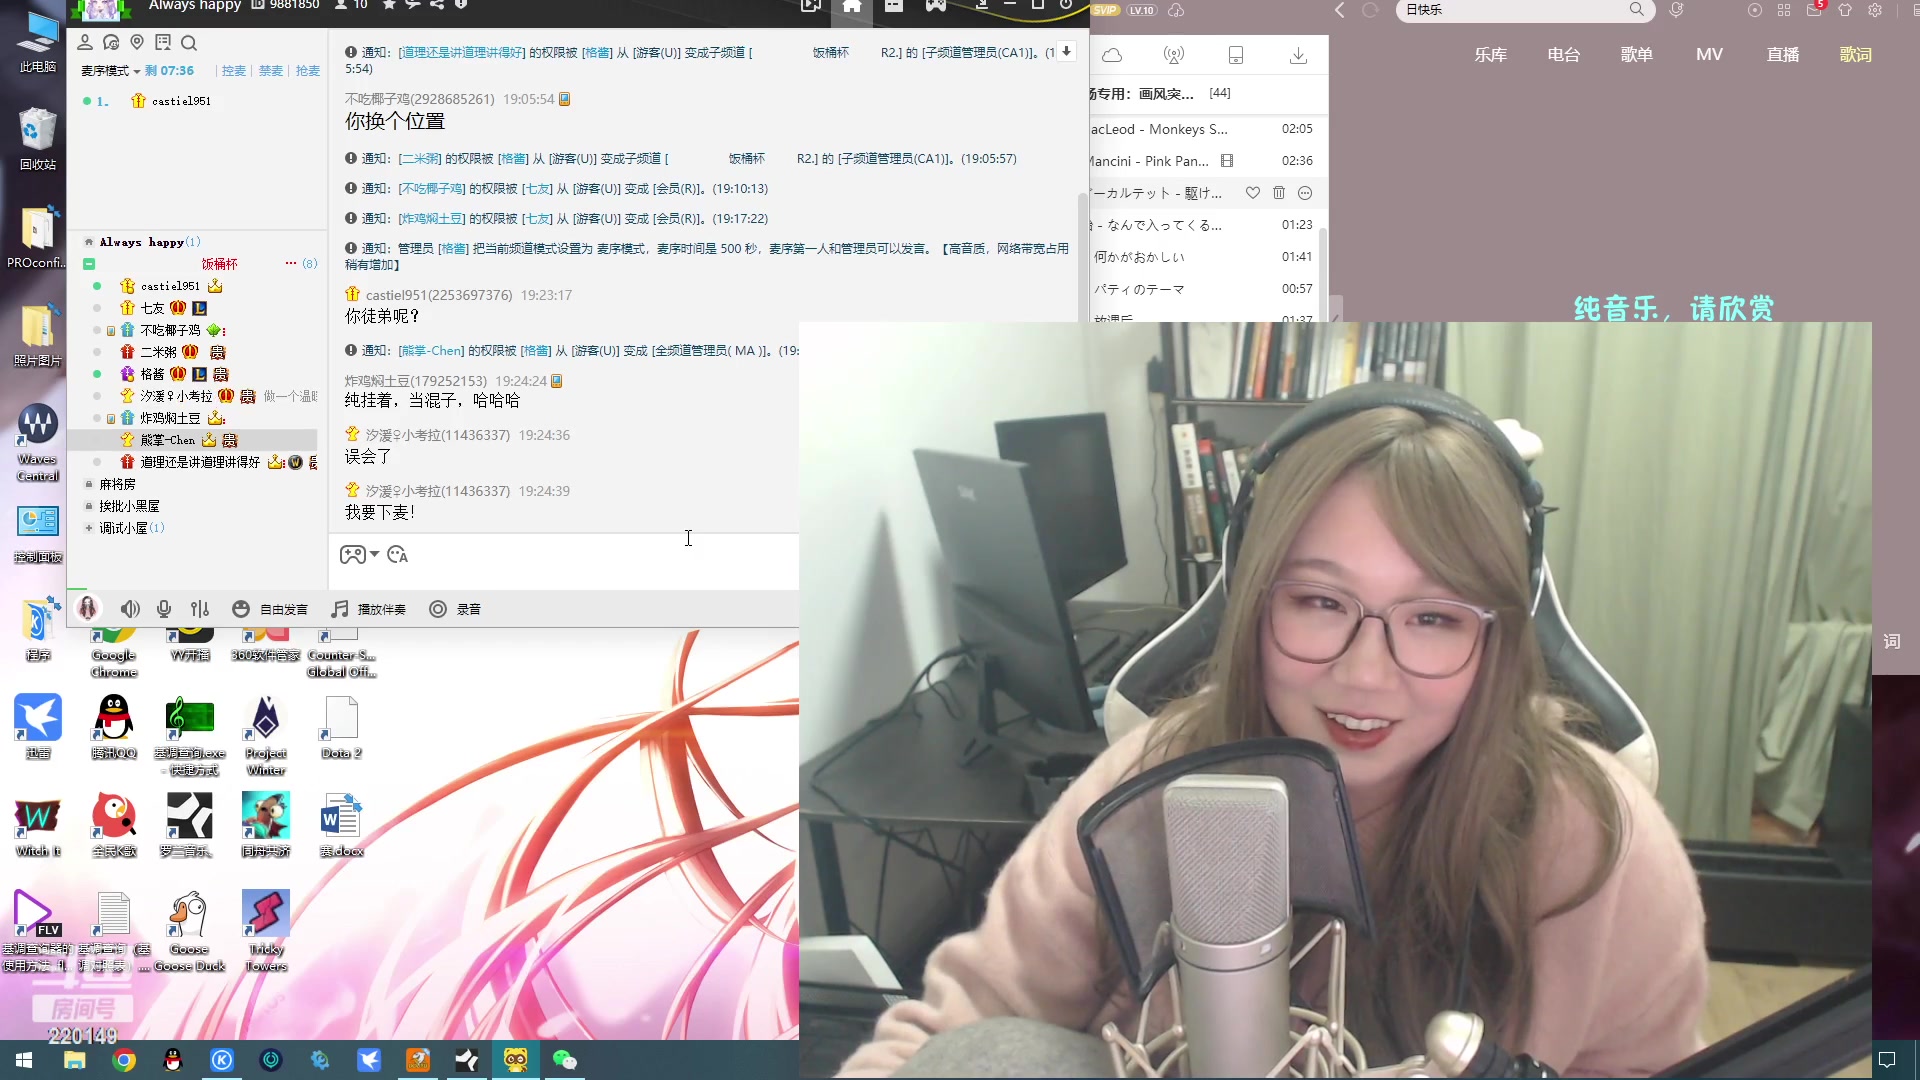Viewport: 1920px width, 1080px height.
Task: Select the 挨批小黑屋 channel
Action: (129, 506)
